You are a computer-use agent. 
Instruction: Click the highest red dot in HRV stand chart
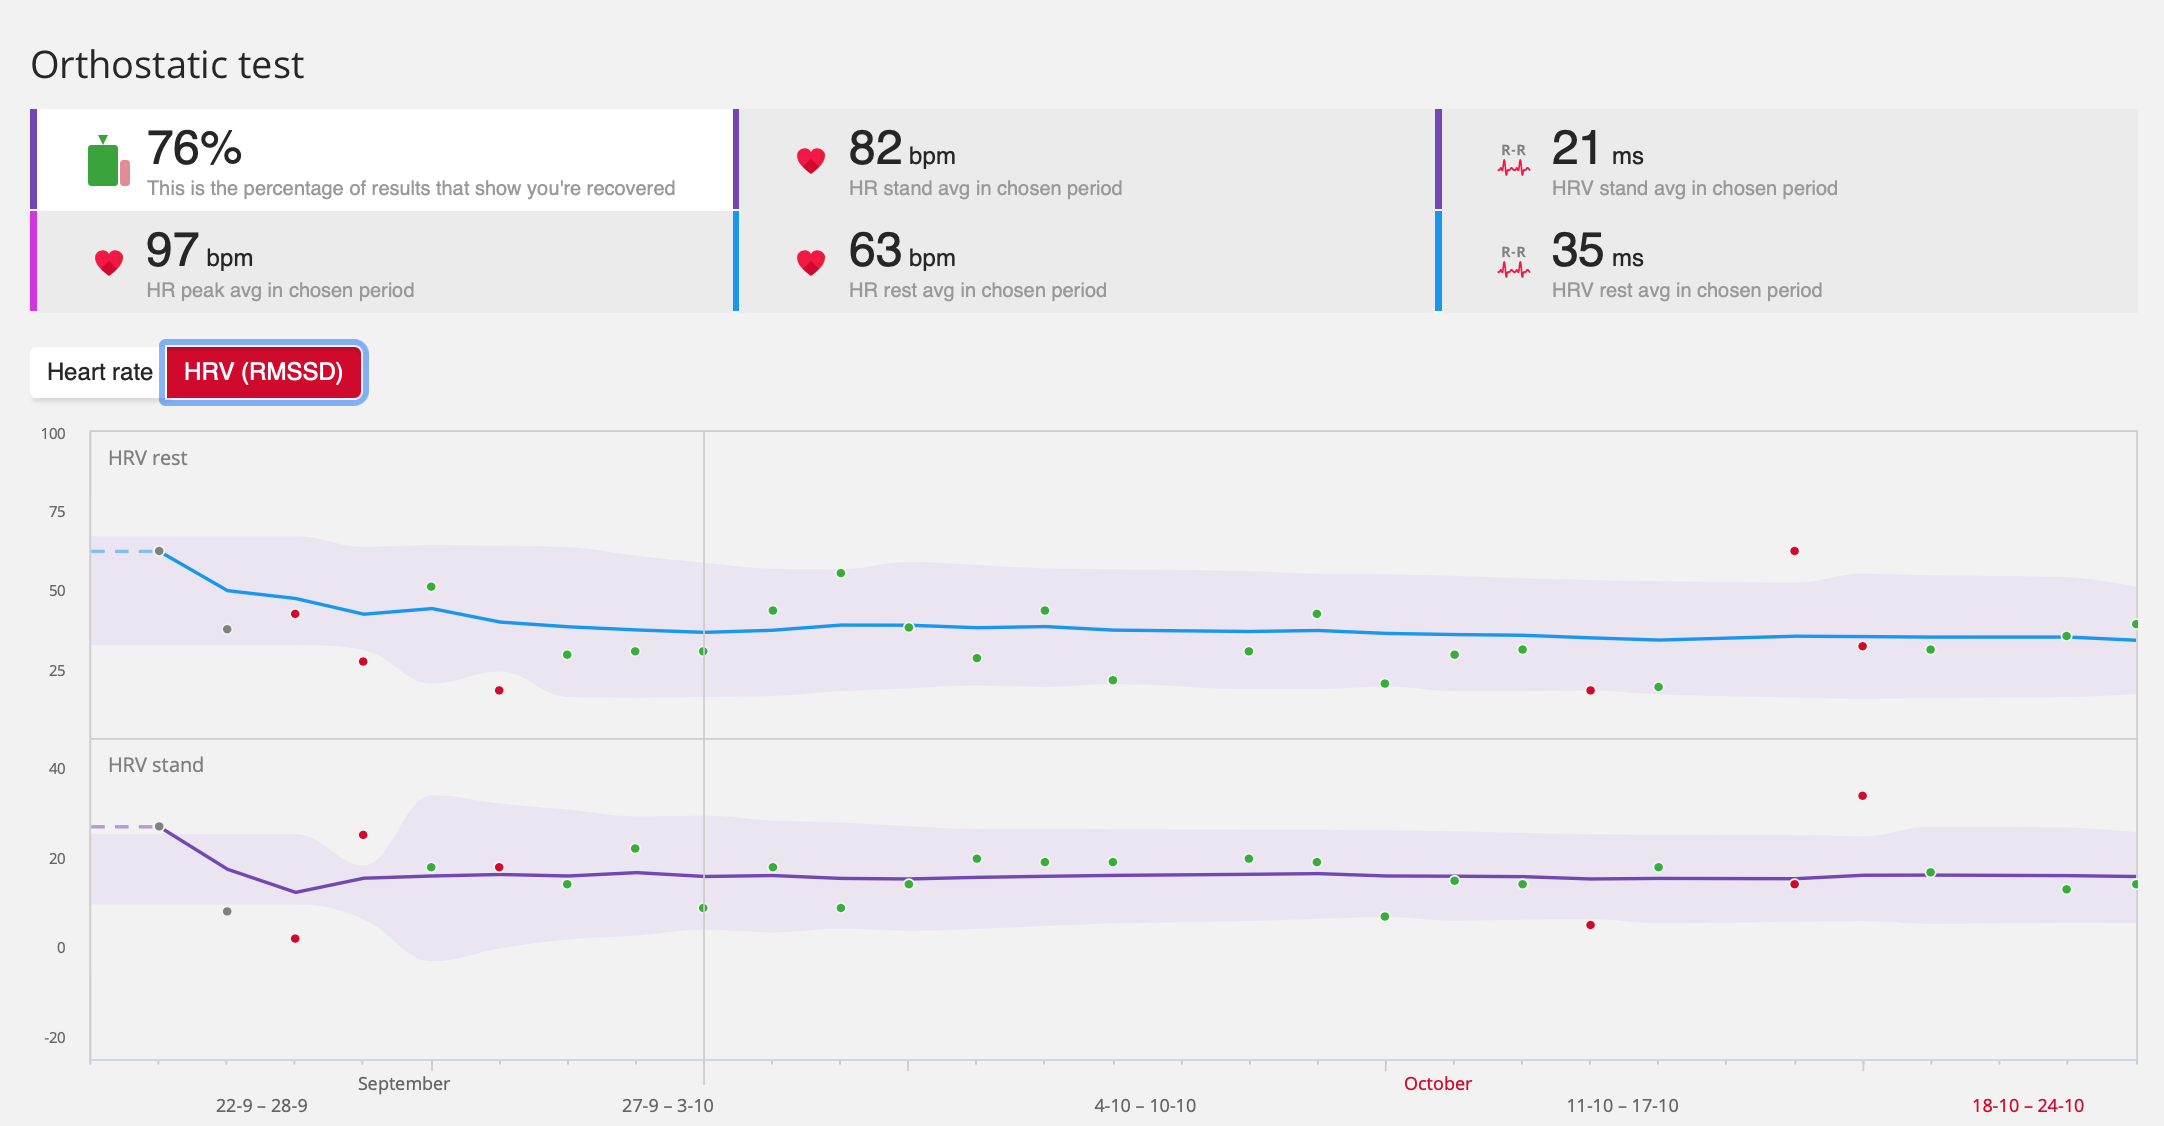(1862, 796)
